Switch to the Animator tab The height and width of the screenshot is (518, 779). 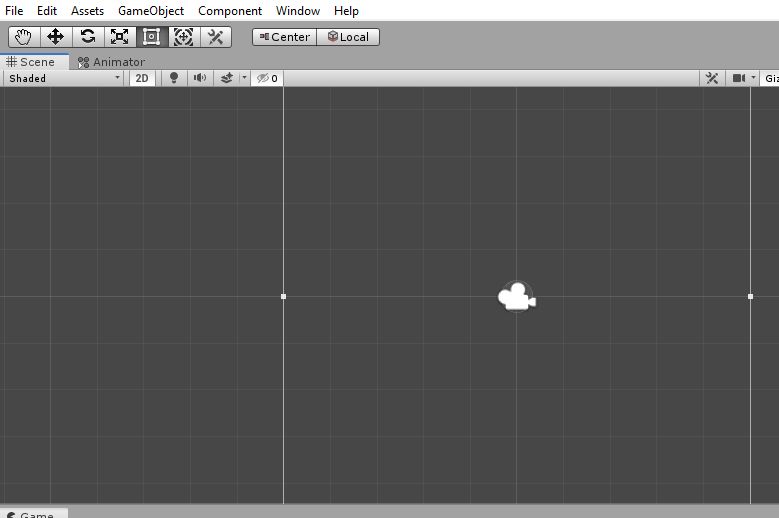(112, 62)
